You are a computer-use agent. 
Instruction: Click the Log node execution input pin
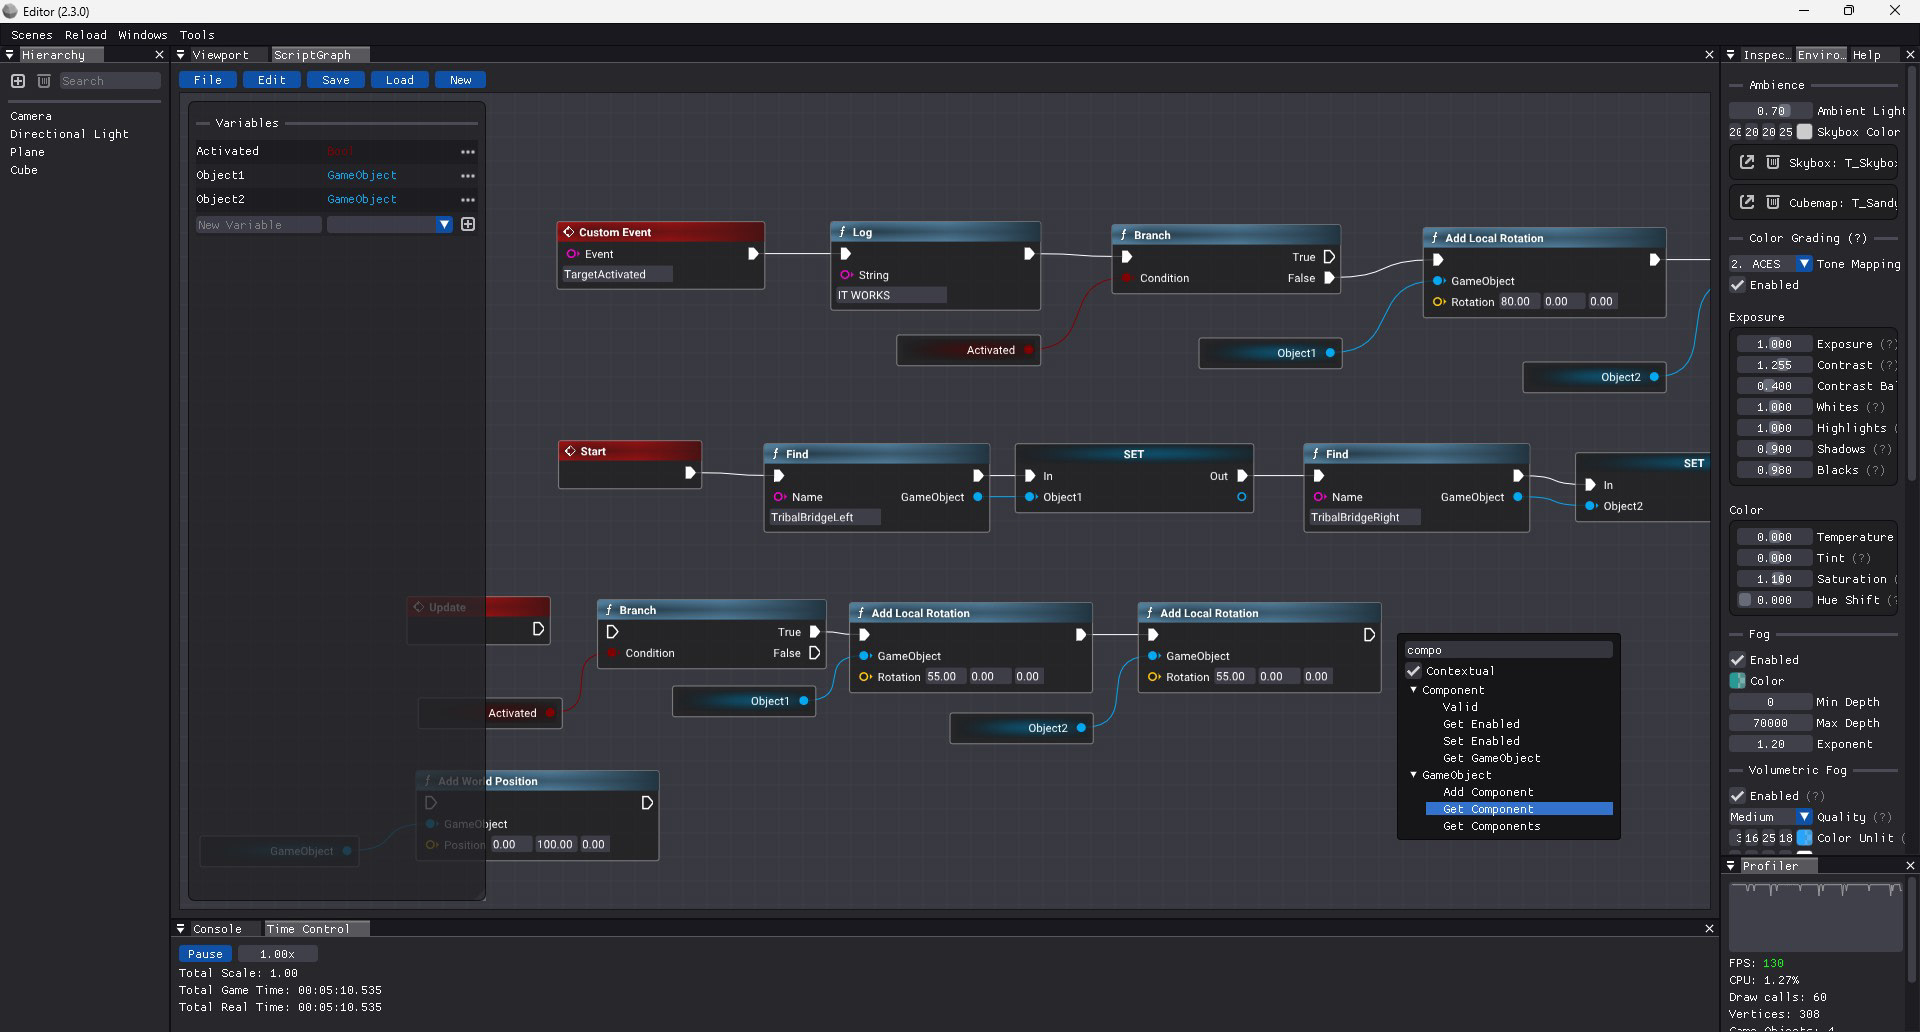tap(845, 254)
